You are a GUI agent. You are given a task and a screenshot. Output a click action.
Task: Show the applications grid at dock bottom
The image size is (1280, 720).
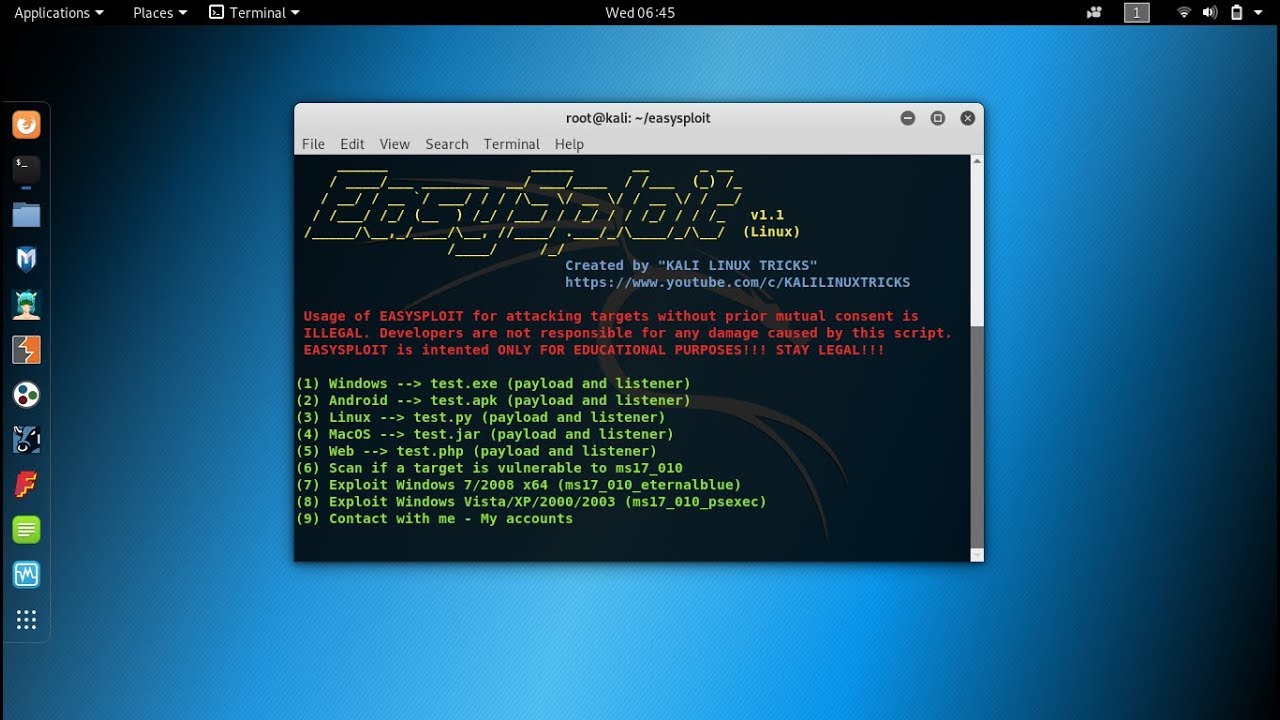(x=25, y=619)
